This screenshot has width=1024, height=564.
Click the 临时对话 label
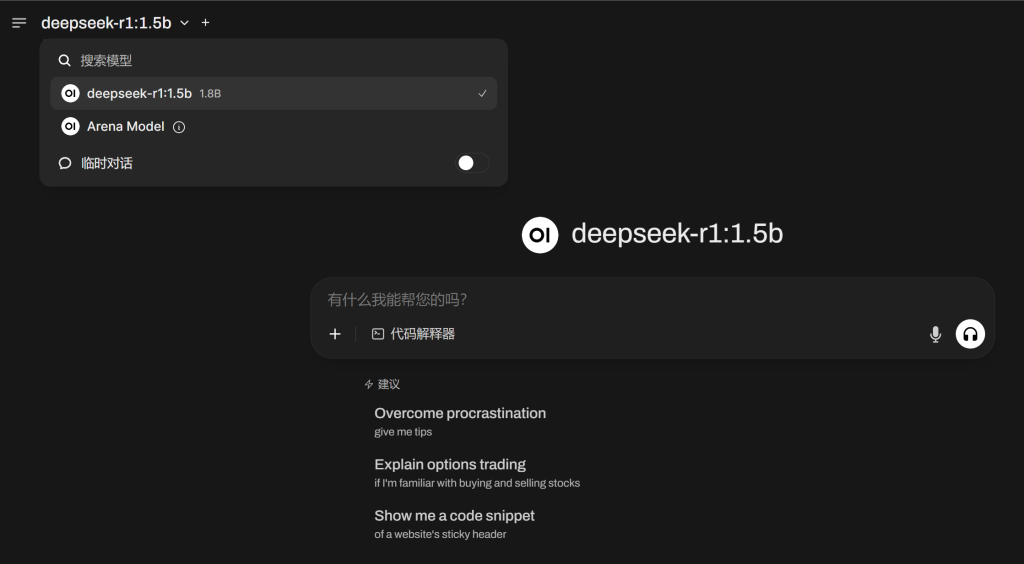coord(107,163)
